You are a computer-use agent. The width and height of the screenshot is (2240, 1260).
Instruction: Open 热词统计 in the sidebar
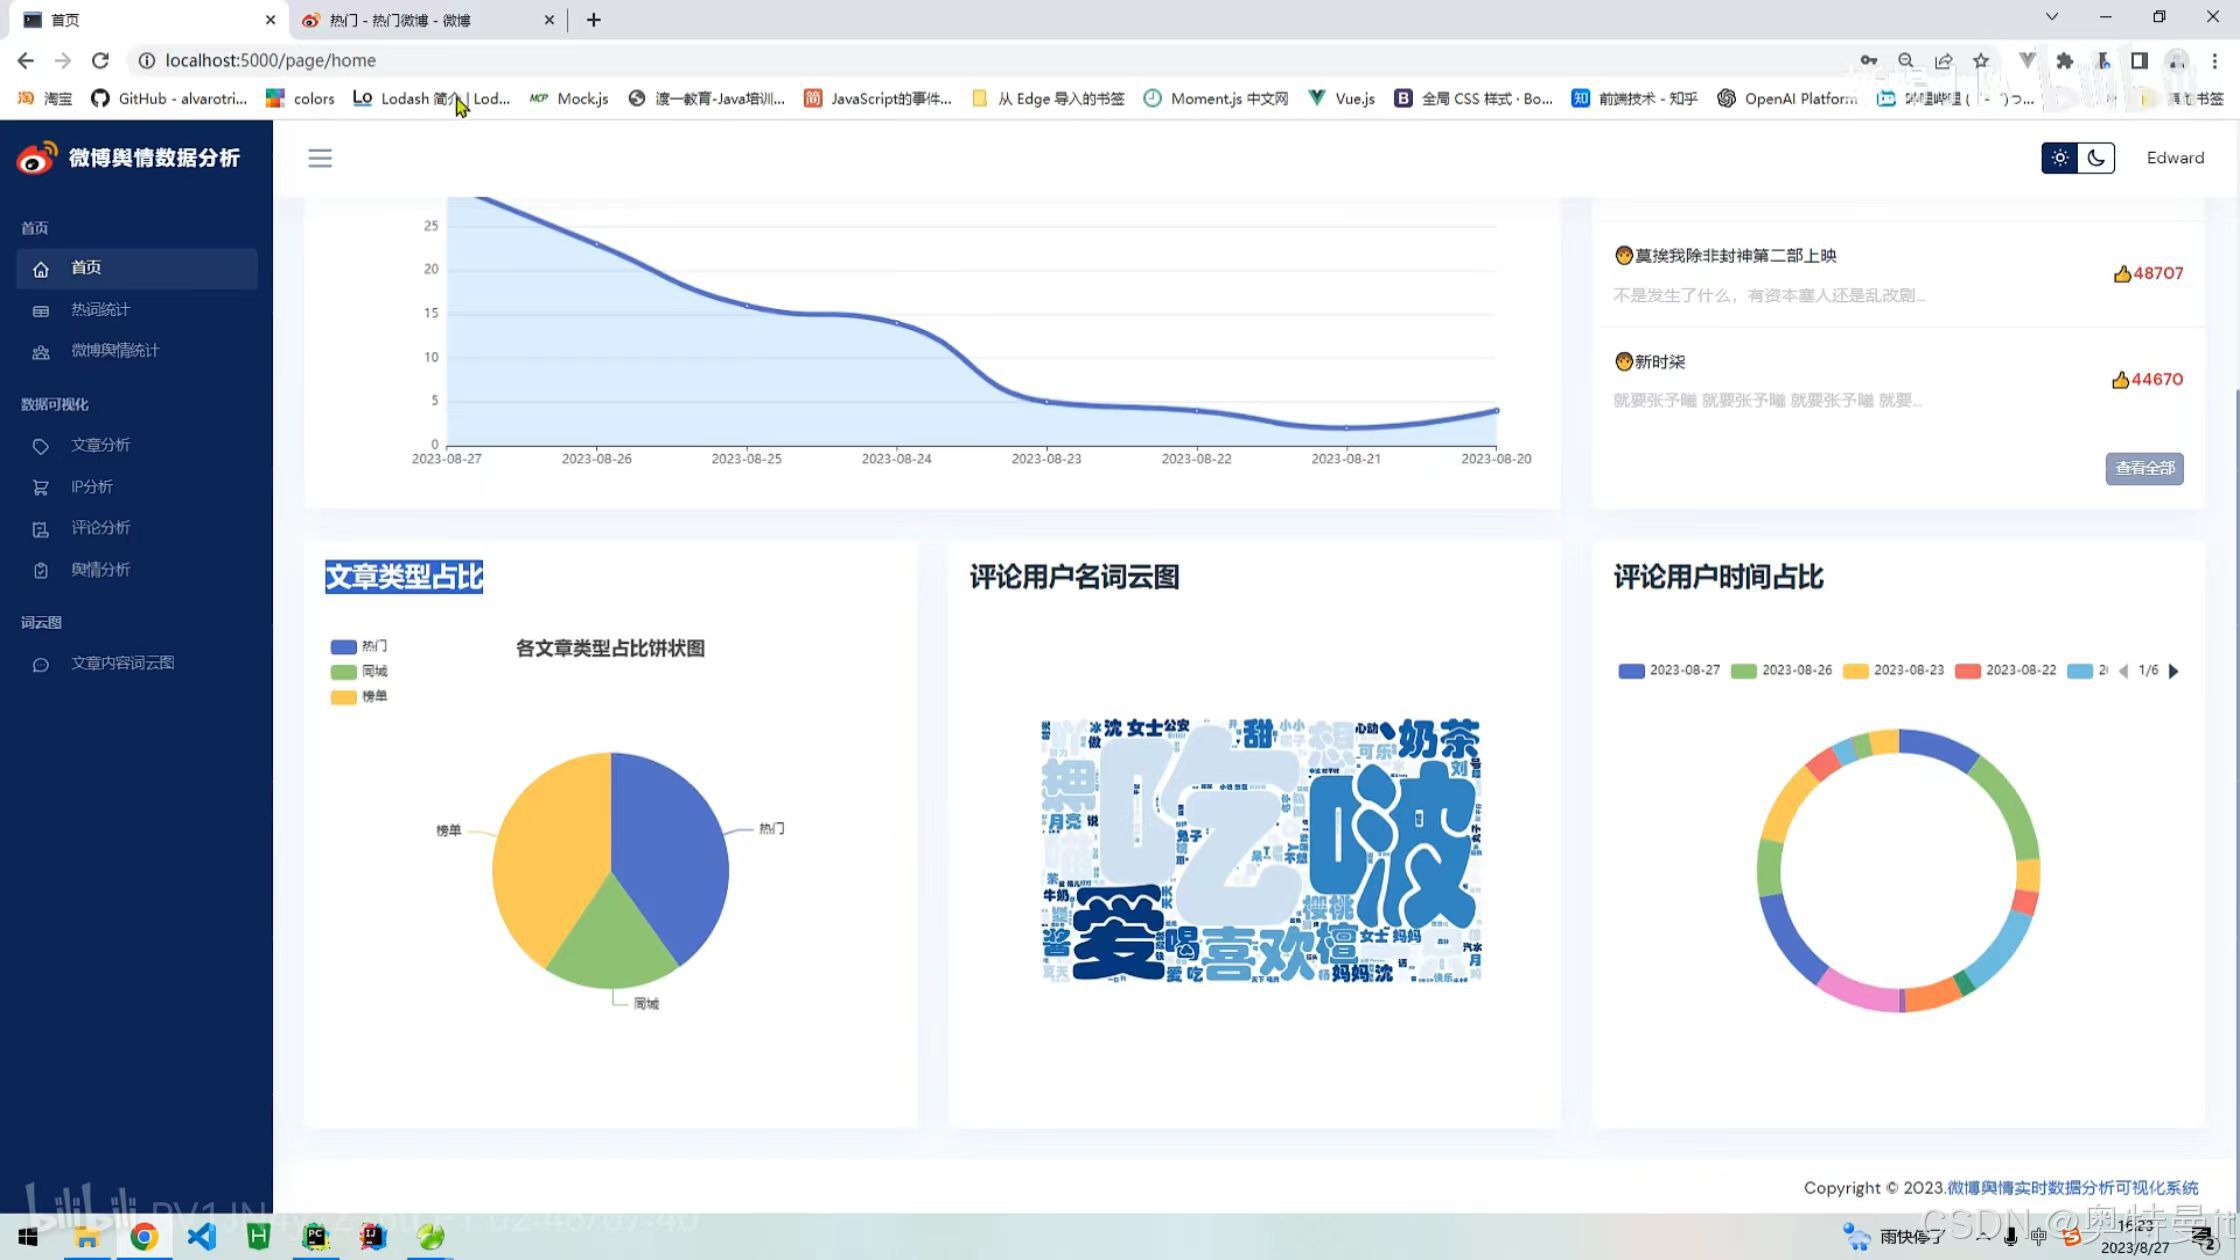click(100, 310)
